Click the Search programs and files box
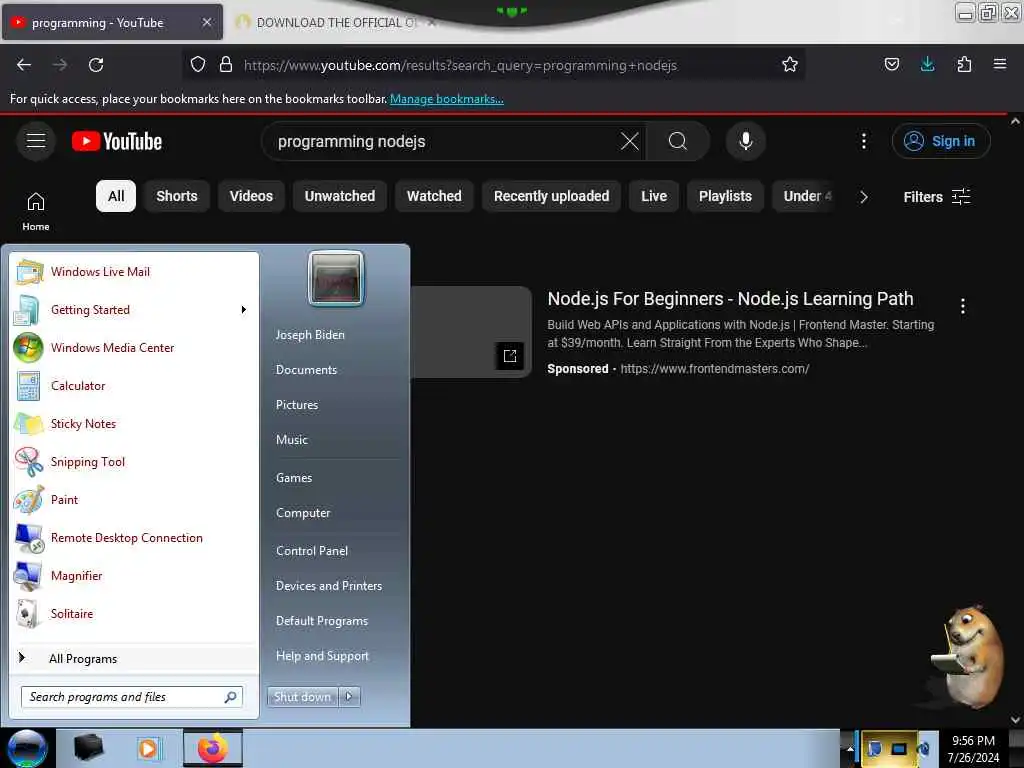 point(132,697)
